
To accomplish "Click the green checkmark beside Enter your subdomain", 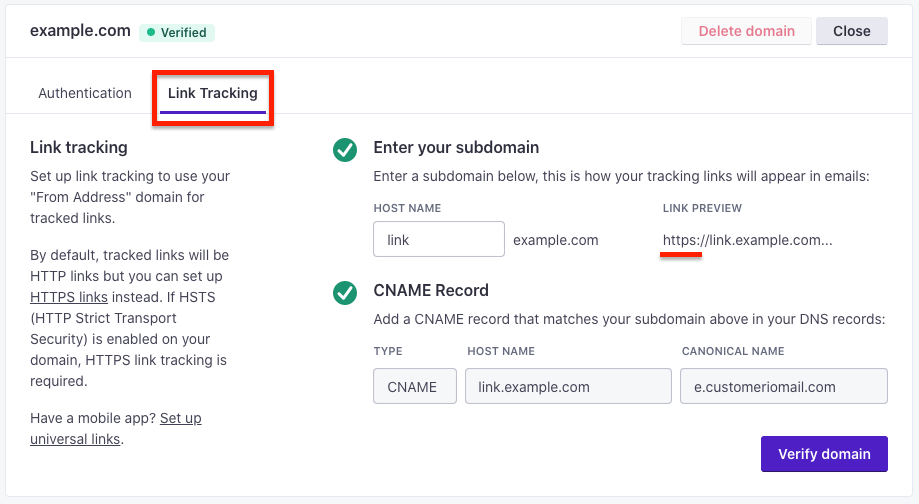I will click(345, 150).
